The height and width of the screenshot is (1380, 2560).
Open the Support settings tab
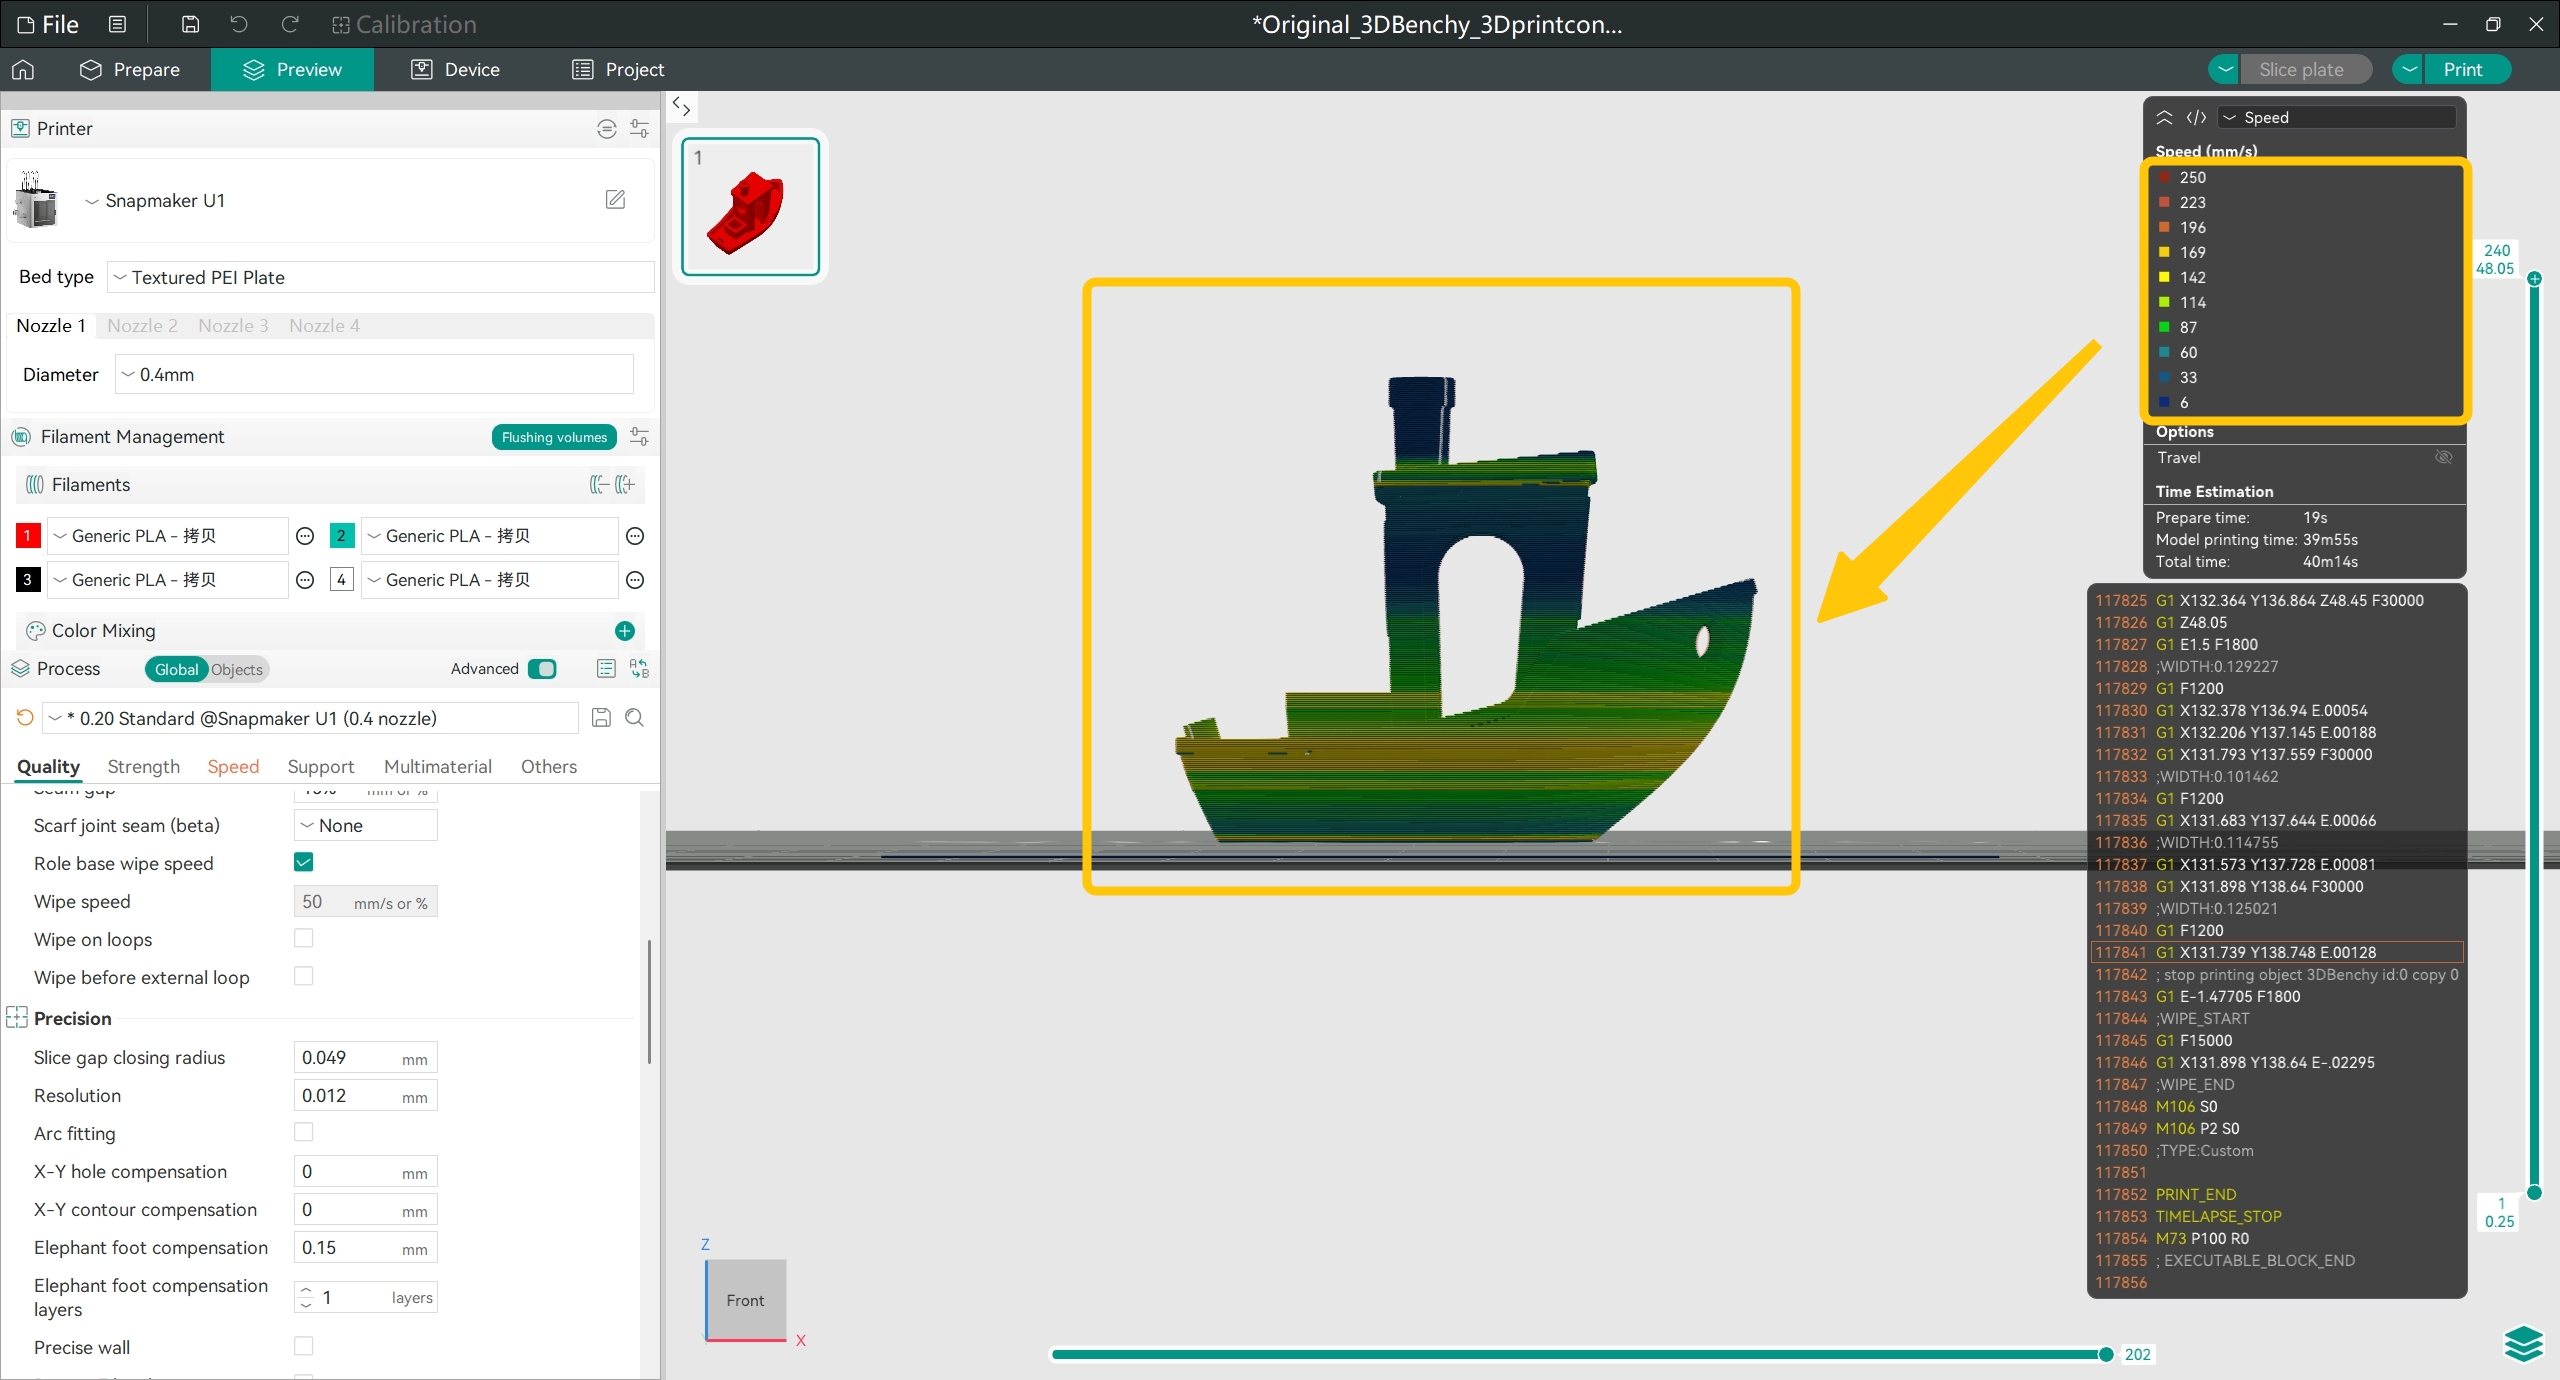tap(321, 766)
